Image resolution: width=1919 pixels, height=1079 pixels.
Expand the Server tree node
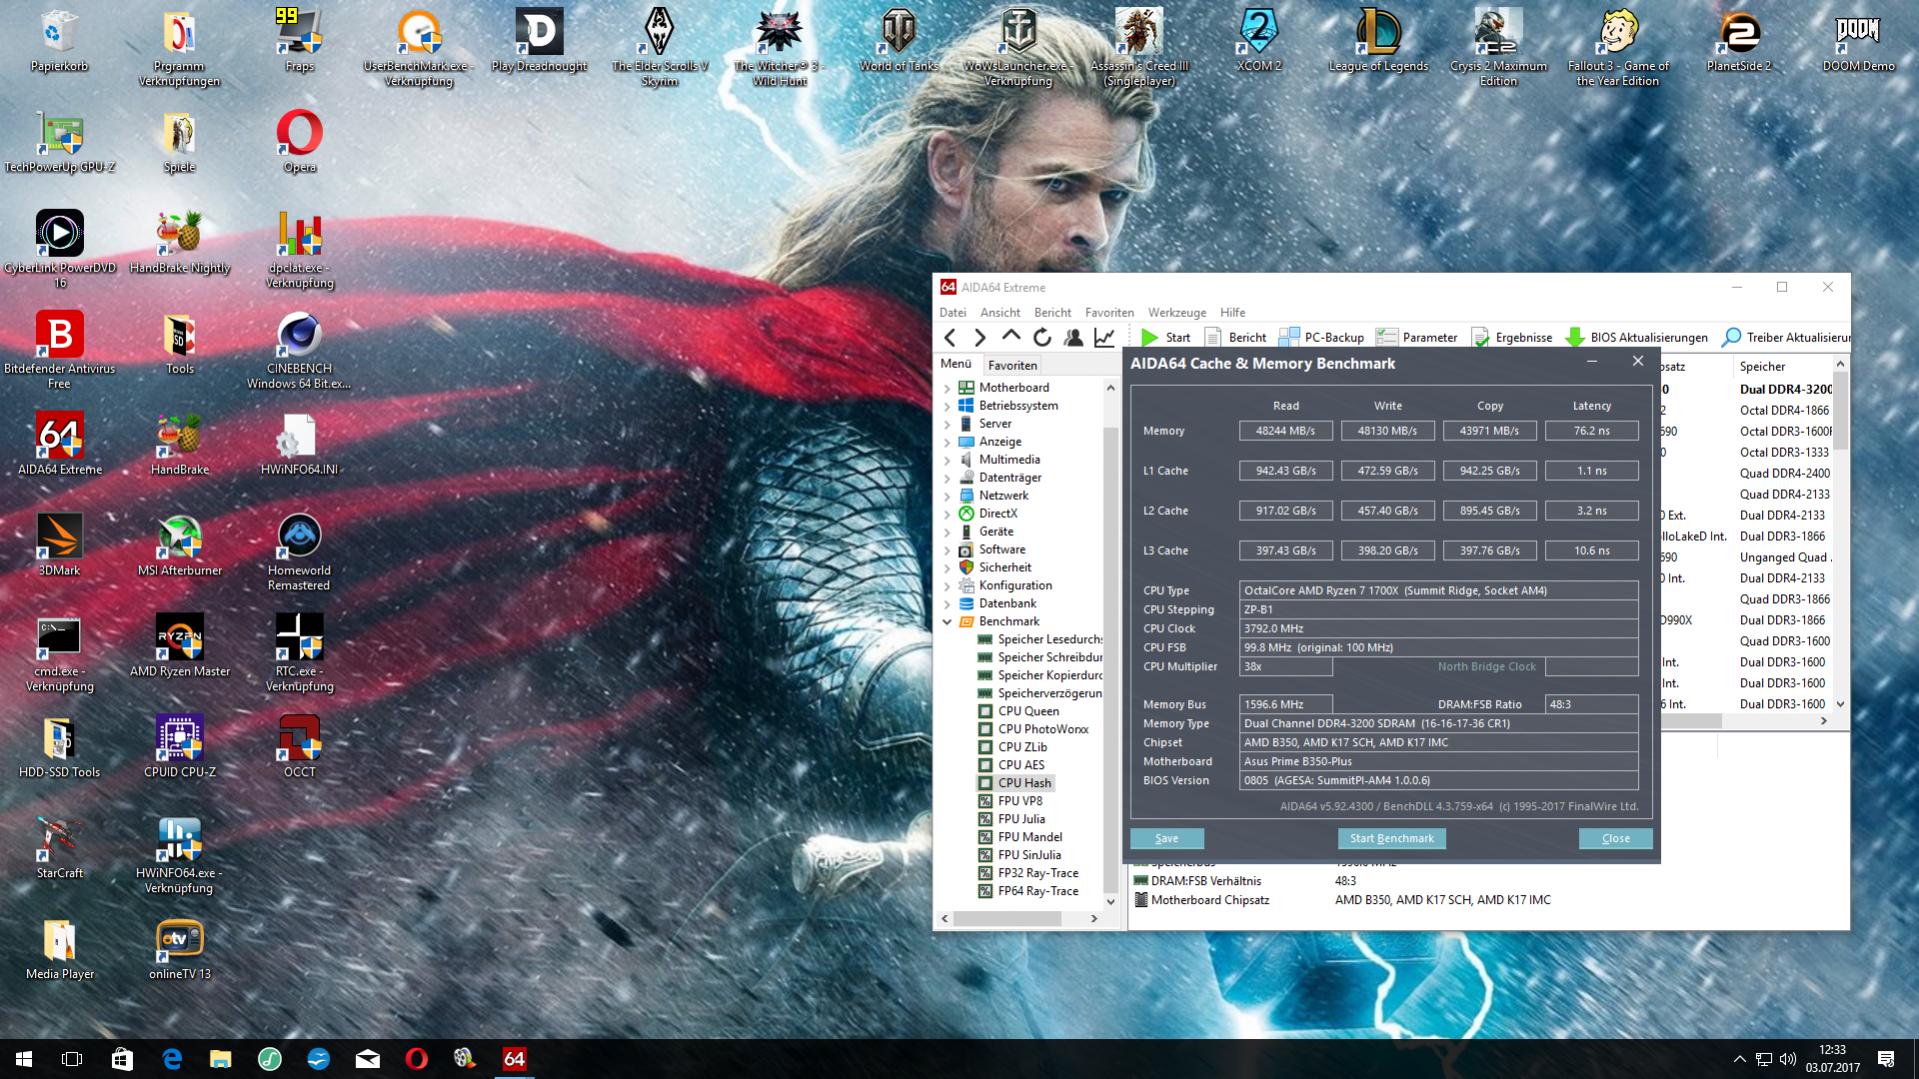tap(947, 424)
